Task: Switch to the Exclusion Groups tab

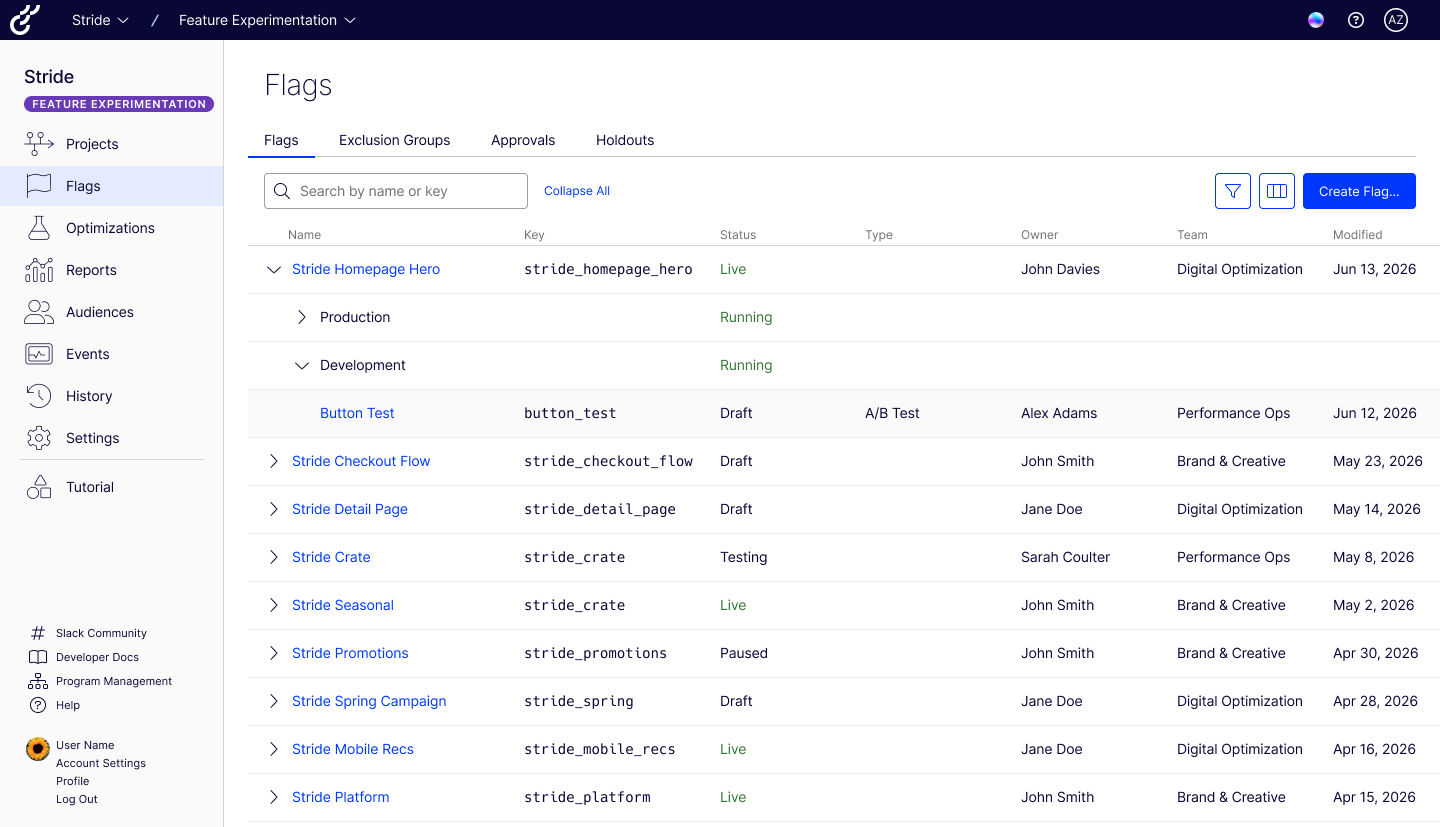Action: (x=394, y=140)
